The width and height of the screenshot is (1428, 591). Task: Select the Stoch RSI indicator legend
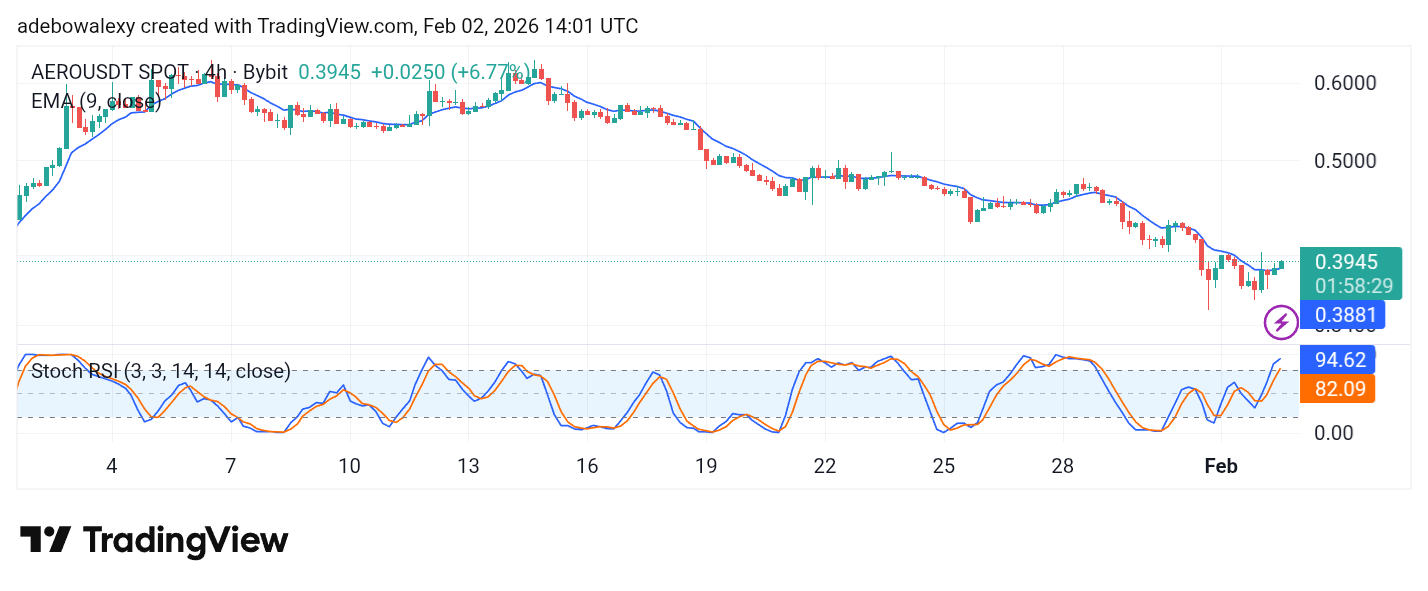pos(161,371)
